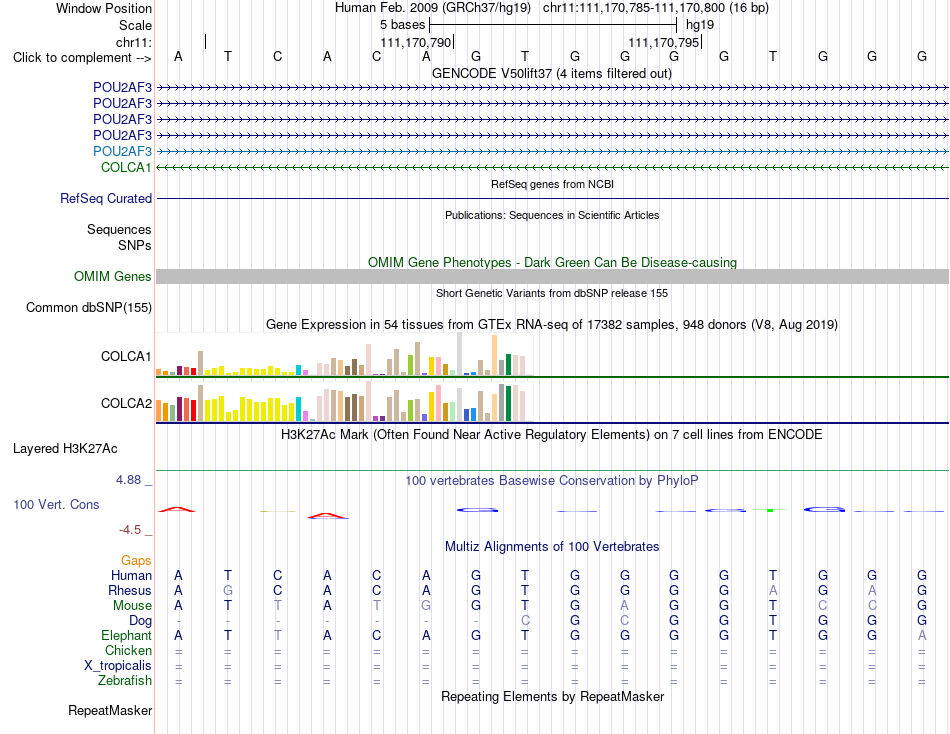
Task: Select the Human alignment row label
Action: [131, 576]
